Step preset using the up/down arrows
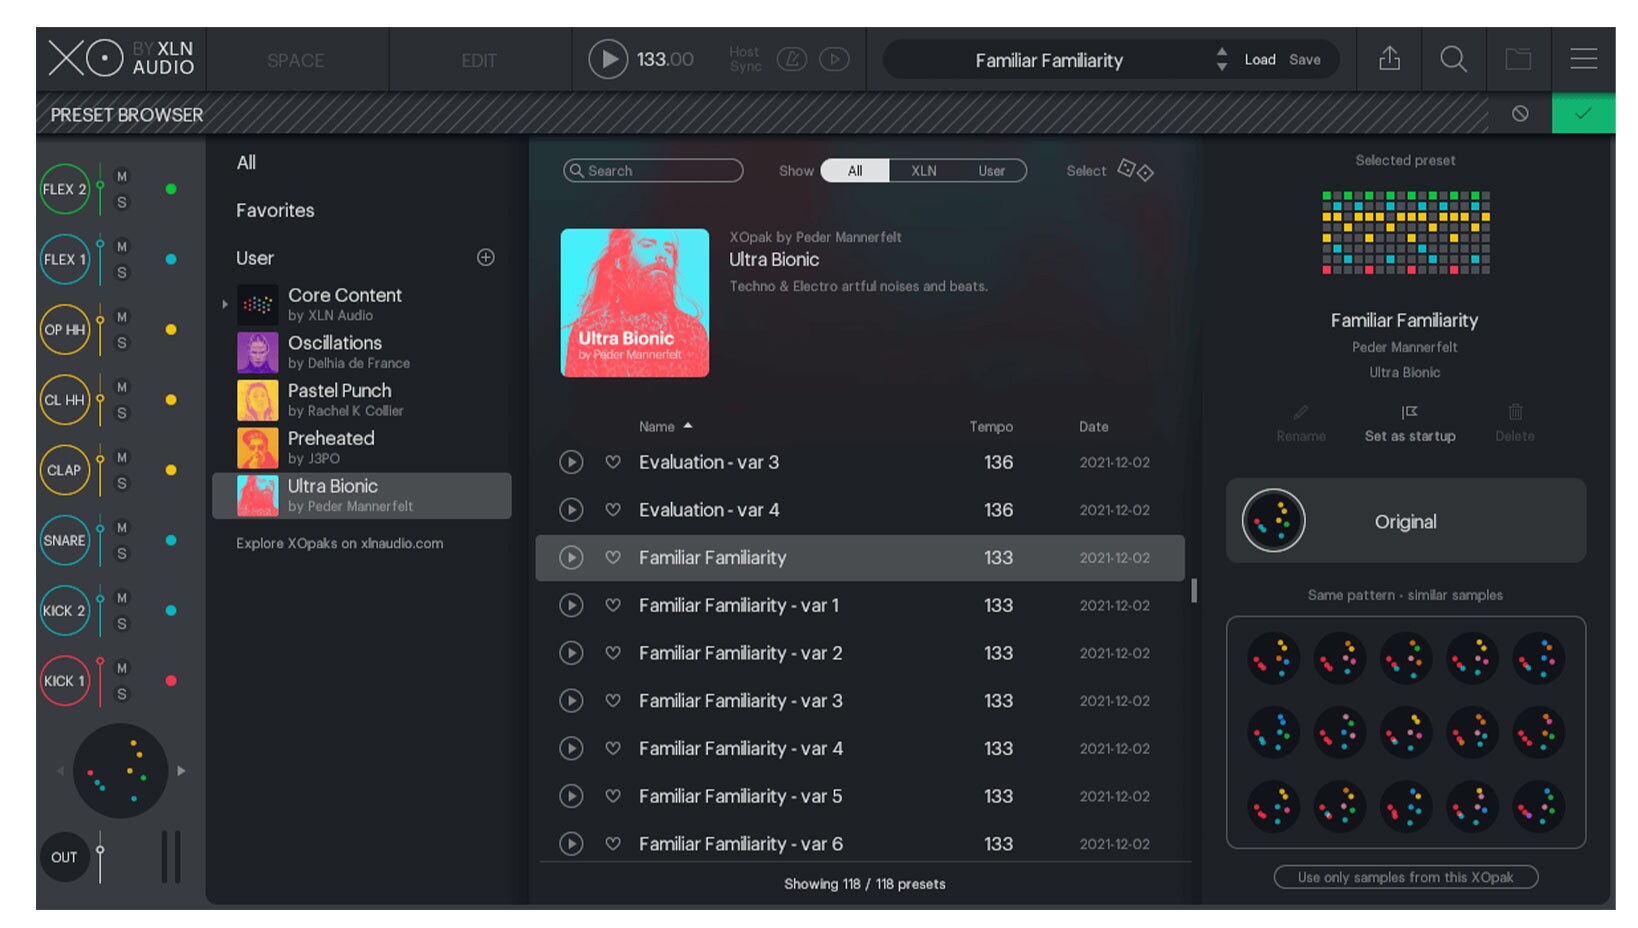Image resolution: width=1638 pixels, height=928 pixels. [1221, 59]
